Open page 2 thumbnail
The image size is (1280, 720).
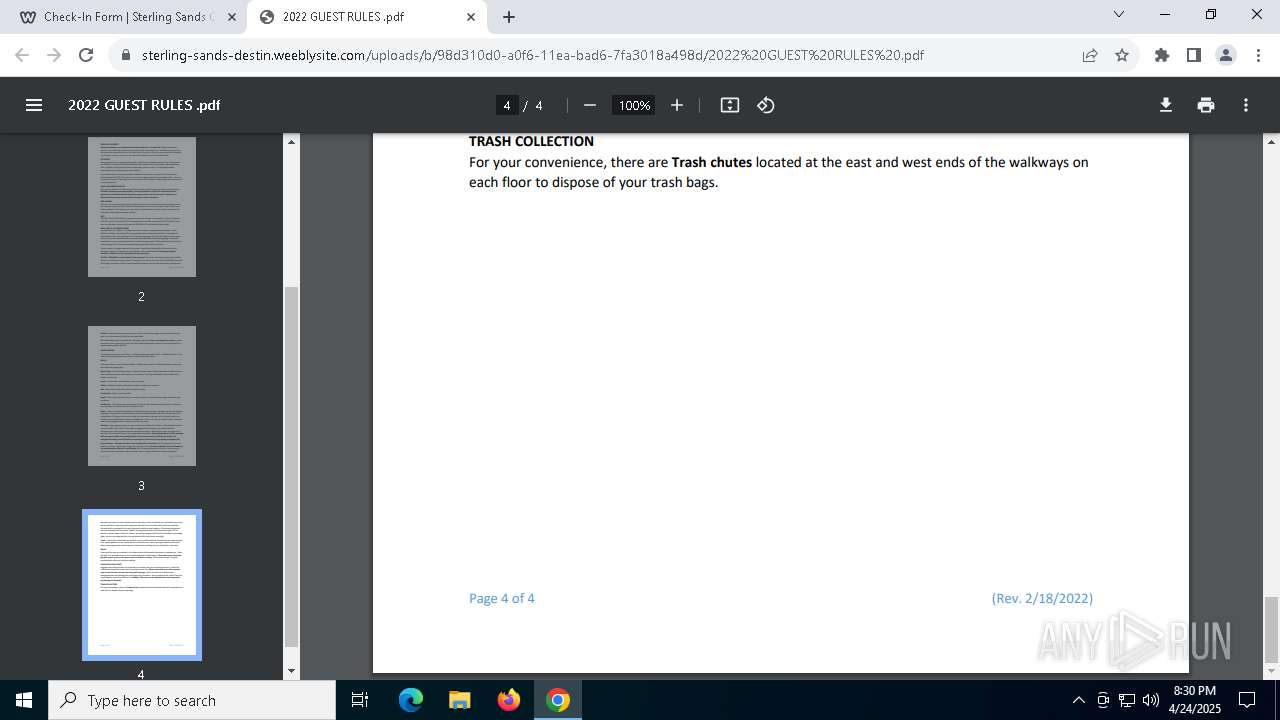(x=142, y=207)
